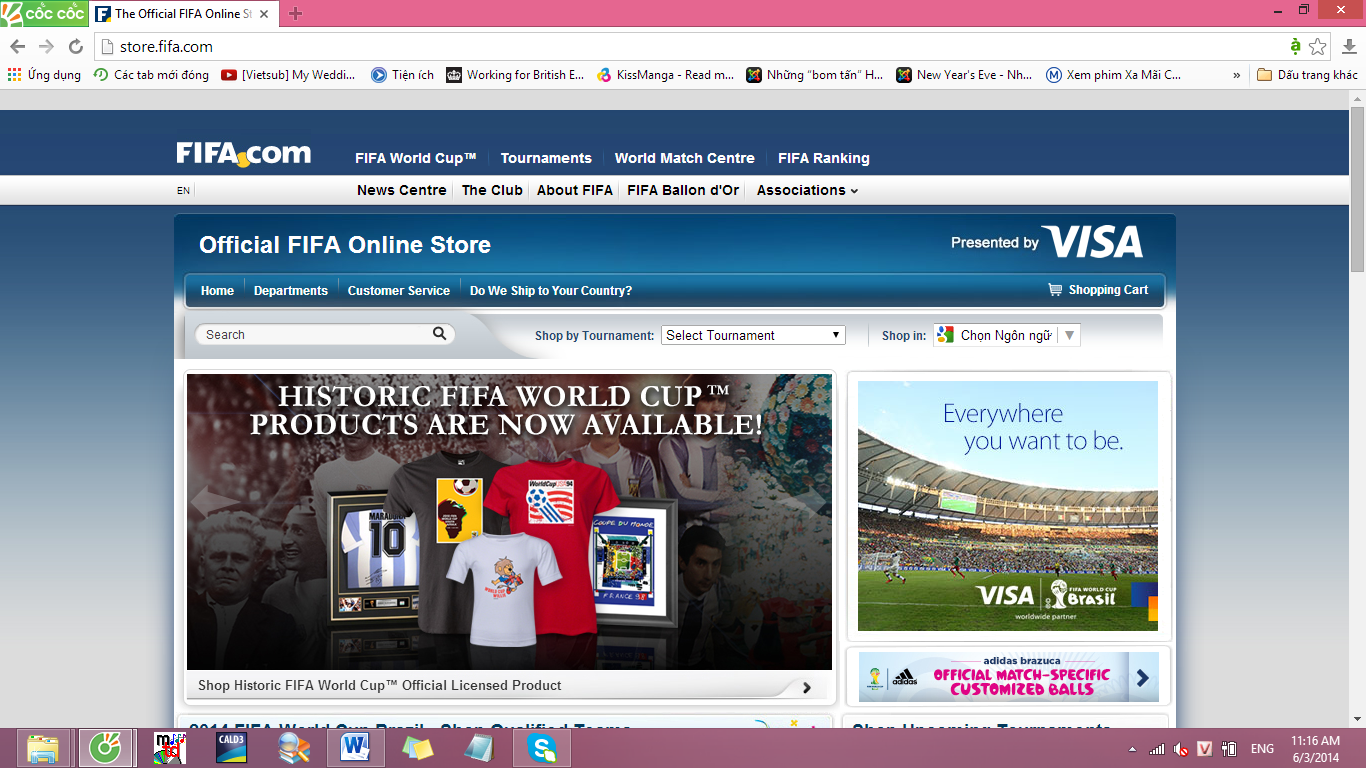This screenshot has width=1366, height=768.
Task: Click the FIFA.com logo
Action: 243,154
